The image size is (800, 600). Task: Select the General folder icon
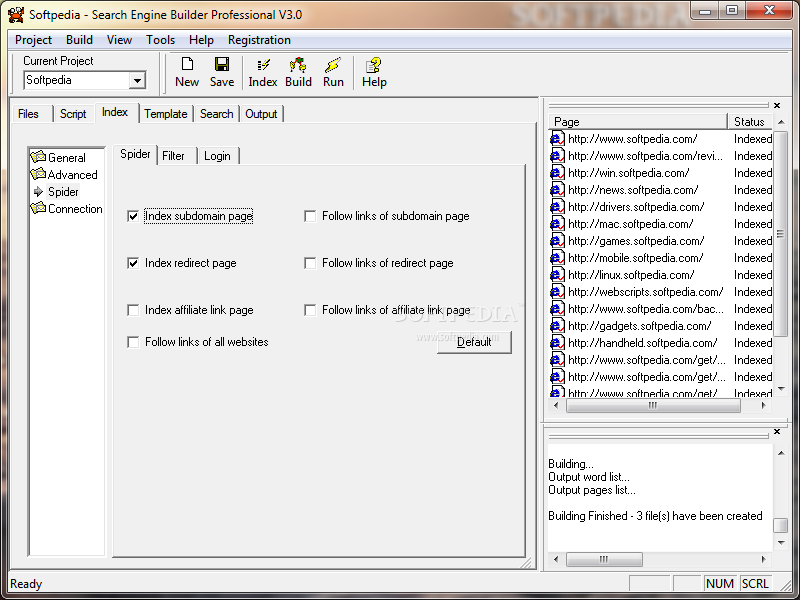38,157
